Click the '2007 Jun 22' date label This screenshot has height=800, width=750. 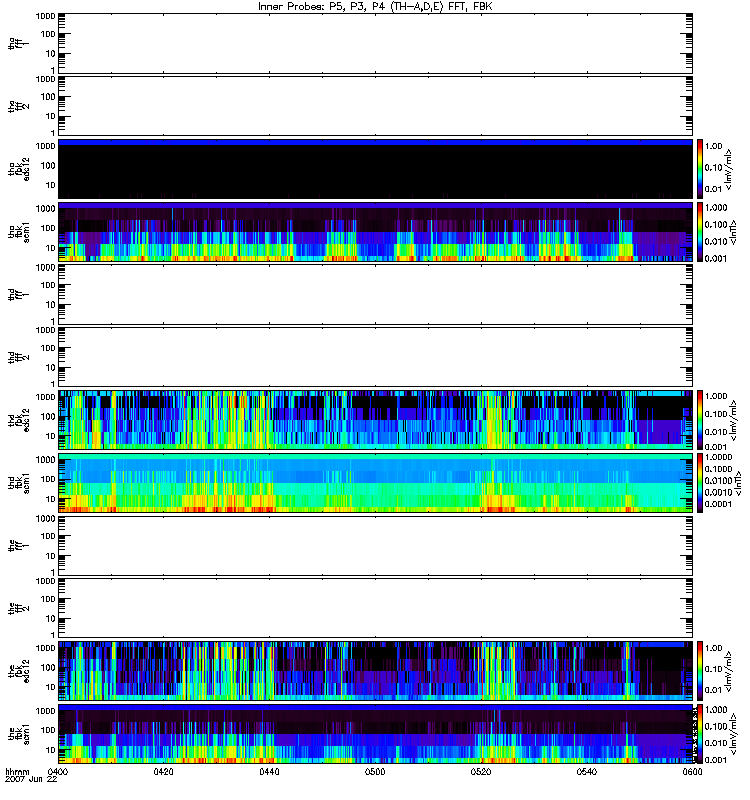[x=31, y=780]
